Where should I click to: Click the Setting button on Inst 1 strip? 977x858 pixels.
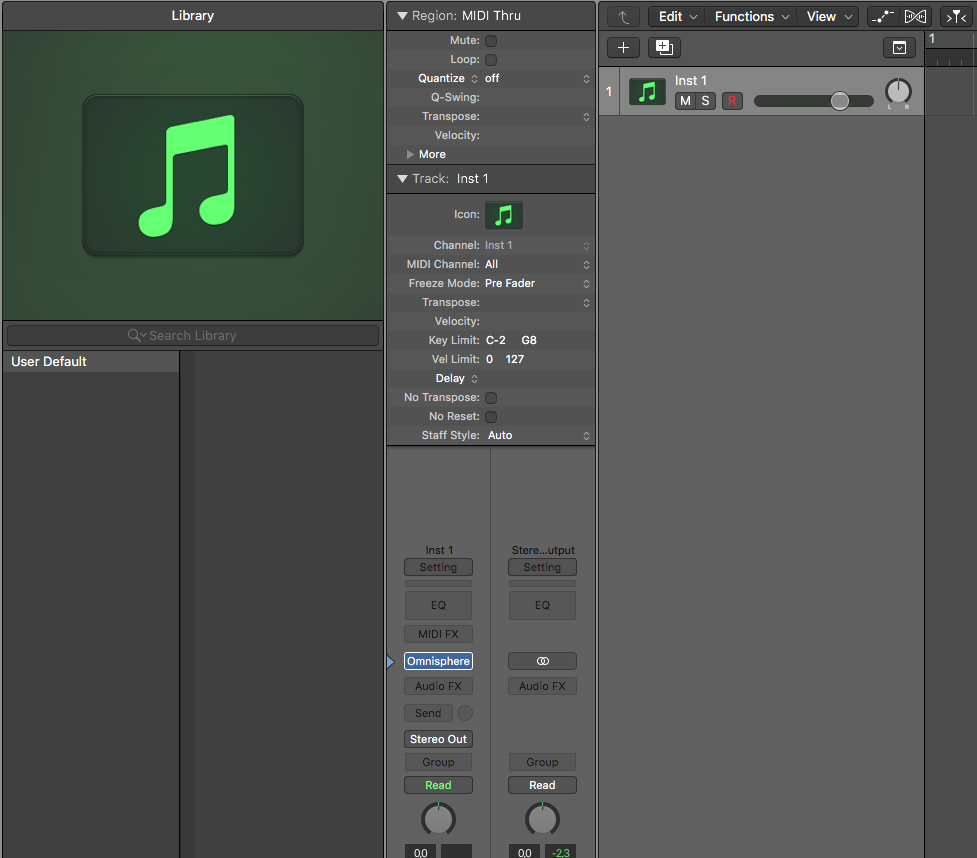438,567
